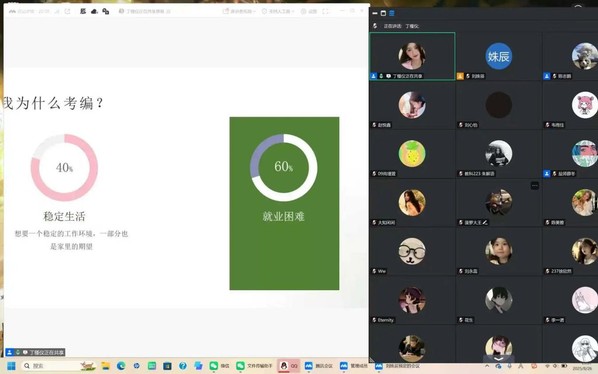
Task: Click the Windows Start button
Action: point(11,366)
